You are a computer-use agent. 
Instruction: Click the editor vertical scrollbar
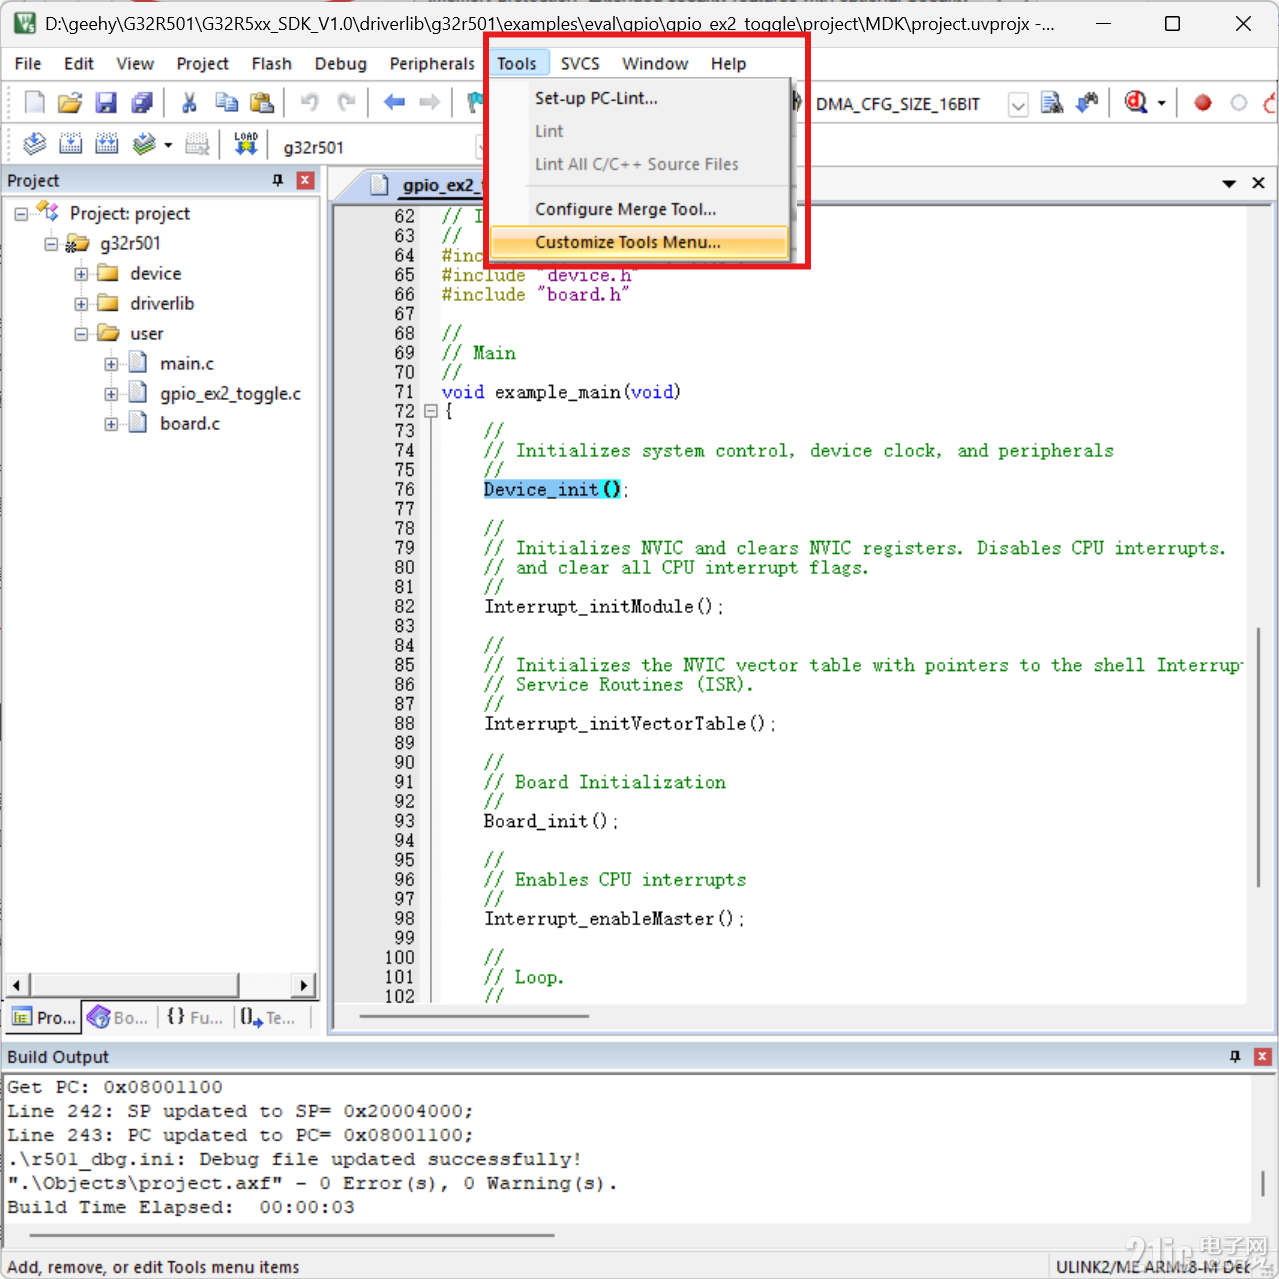(1257, 760)
